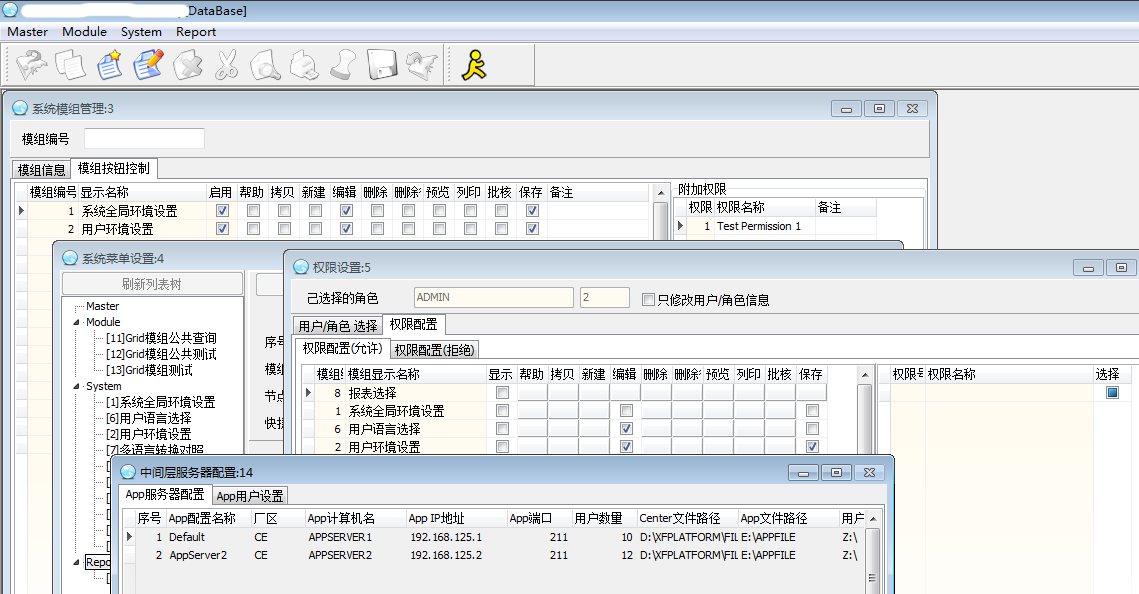Click the Help toolbar icon with question mark
Viewport: 1139px width, 594px height.
(x=31, y=65)
